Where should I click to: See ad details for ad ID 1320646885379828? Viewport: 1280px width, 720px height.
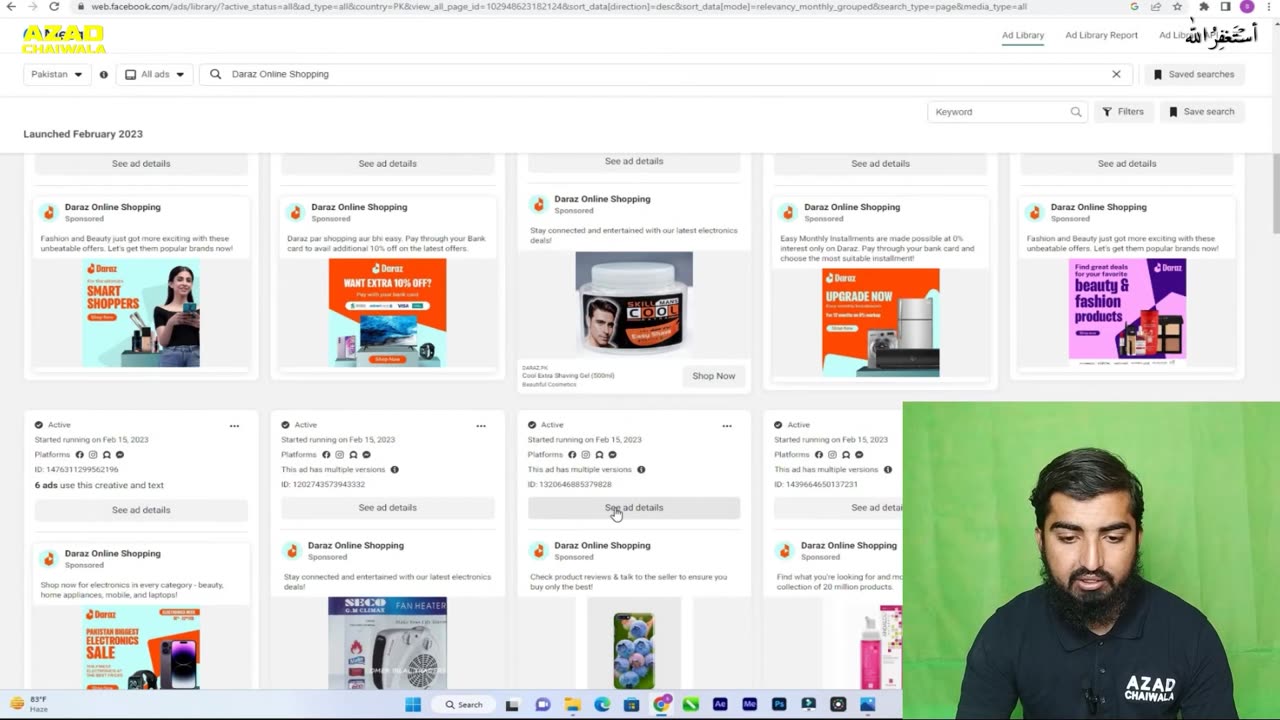[634, 508]
